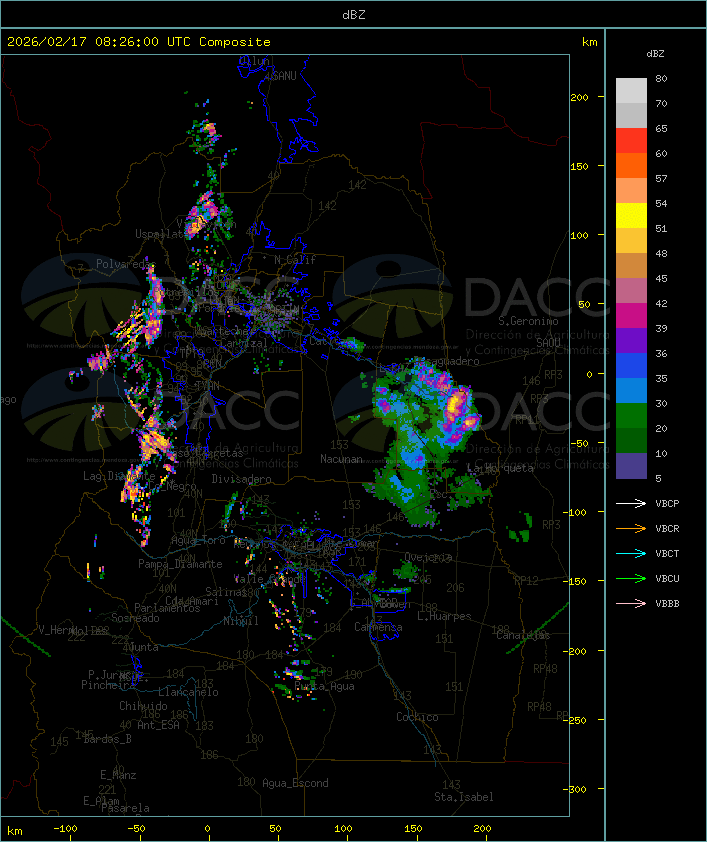The width and height of the screenshot is (707, 842).
Task: Pick the magenta 39–42 dBZ legend swatch
Action: point(631,316)
